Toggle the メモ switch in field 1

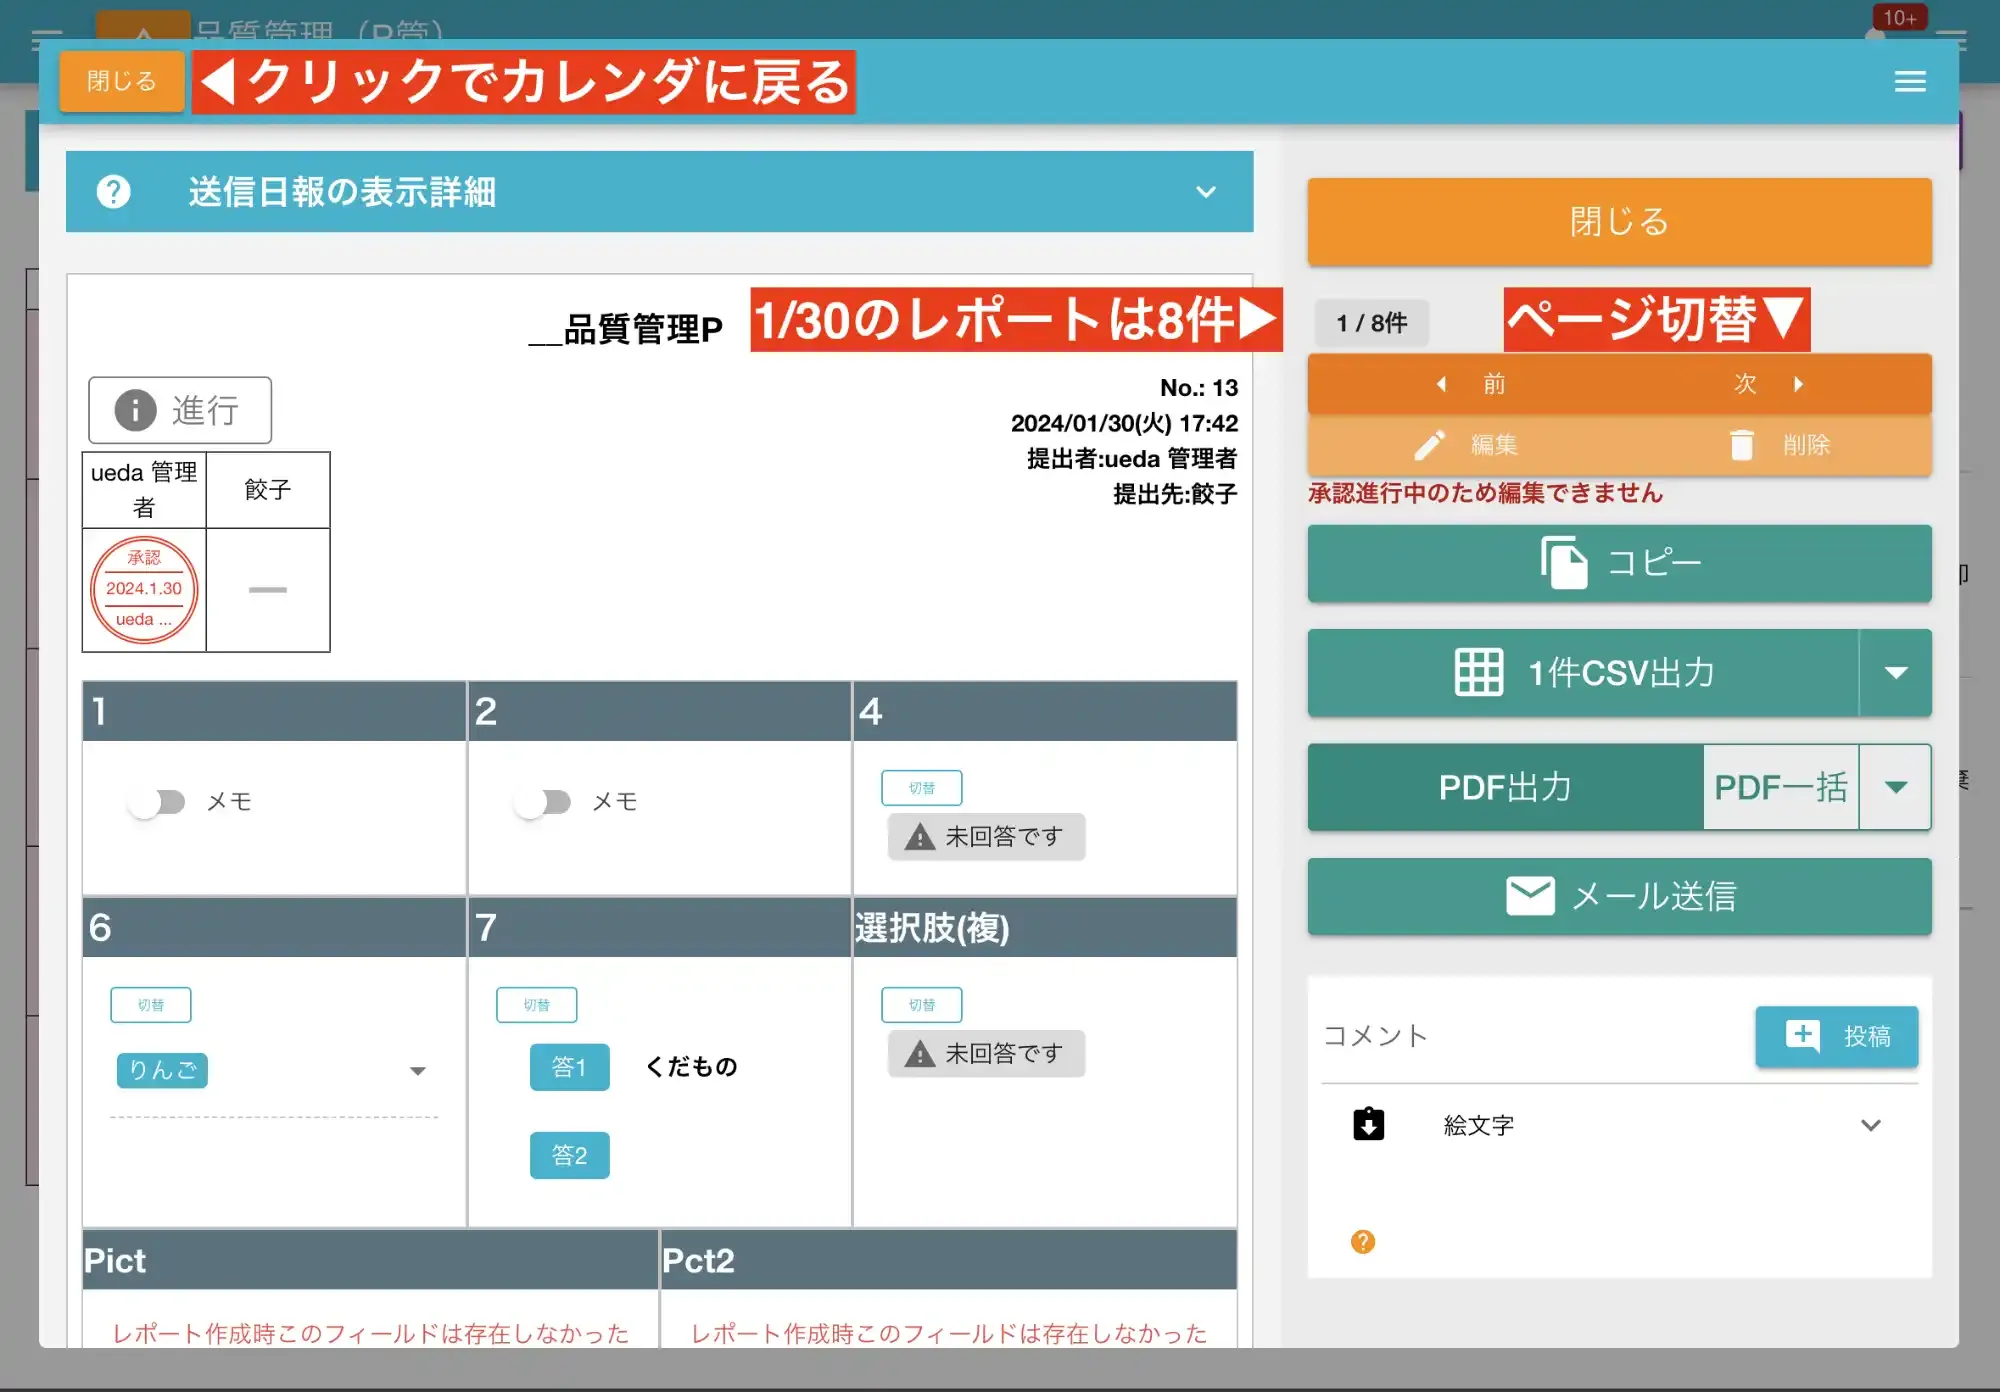point(158,800)
